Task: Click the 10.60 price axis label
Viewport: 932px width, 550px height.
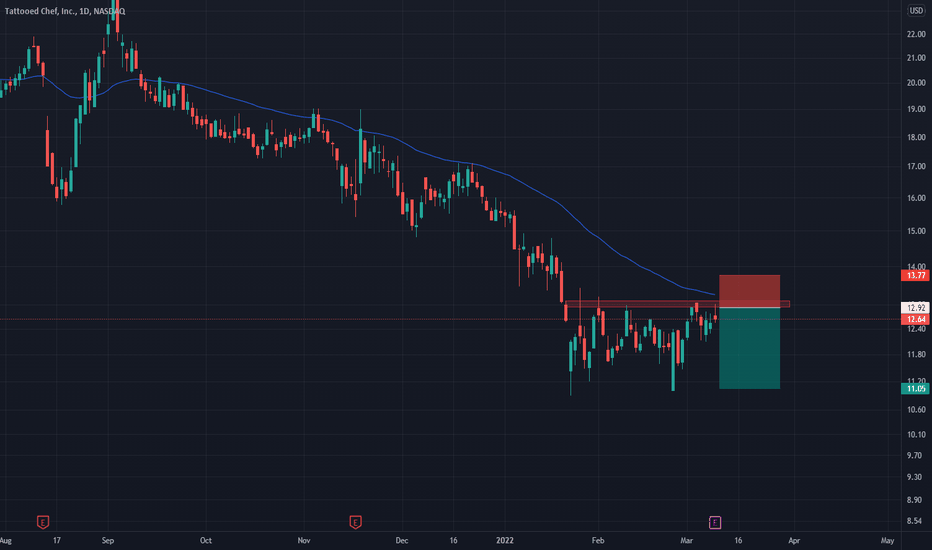Action: (x=916, y=409)
